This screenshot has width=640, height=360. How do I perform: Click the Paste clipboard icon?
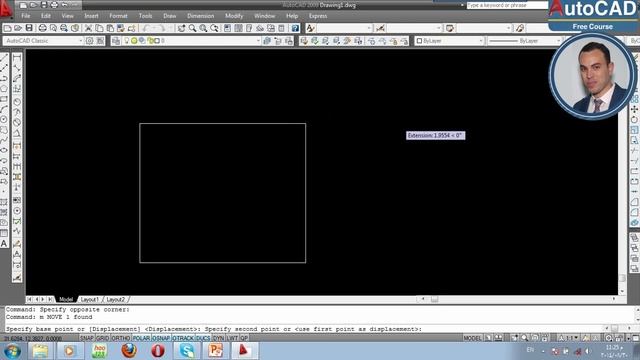110,28
